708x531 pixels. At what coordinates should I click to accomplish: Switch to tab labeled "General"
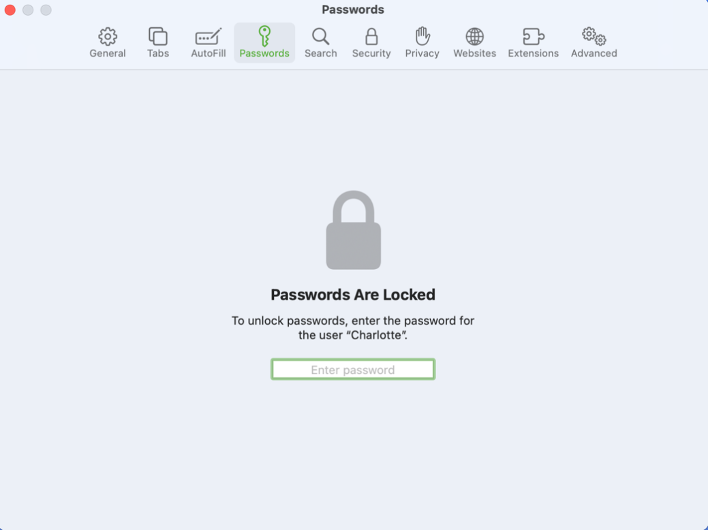(107, 54)
